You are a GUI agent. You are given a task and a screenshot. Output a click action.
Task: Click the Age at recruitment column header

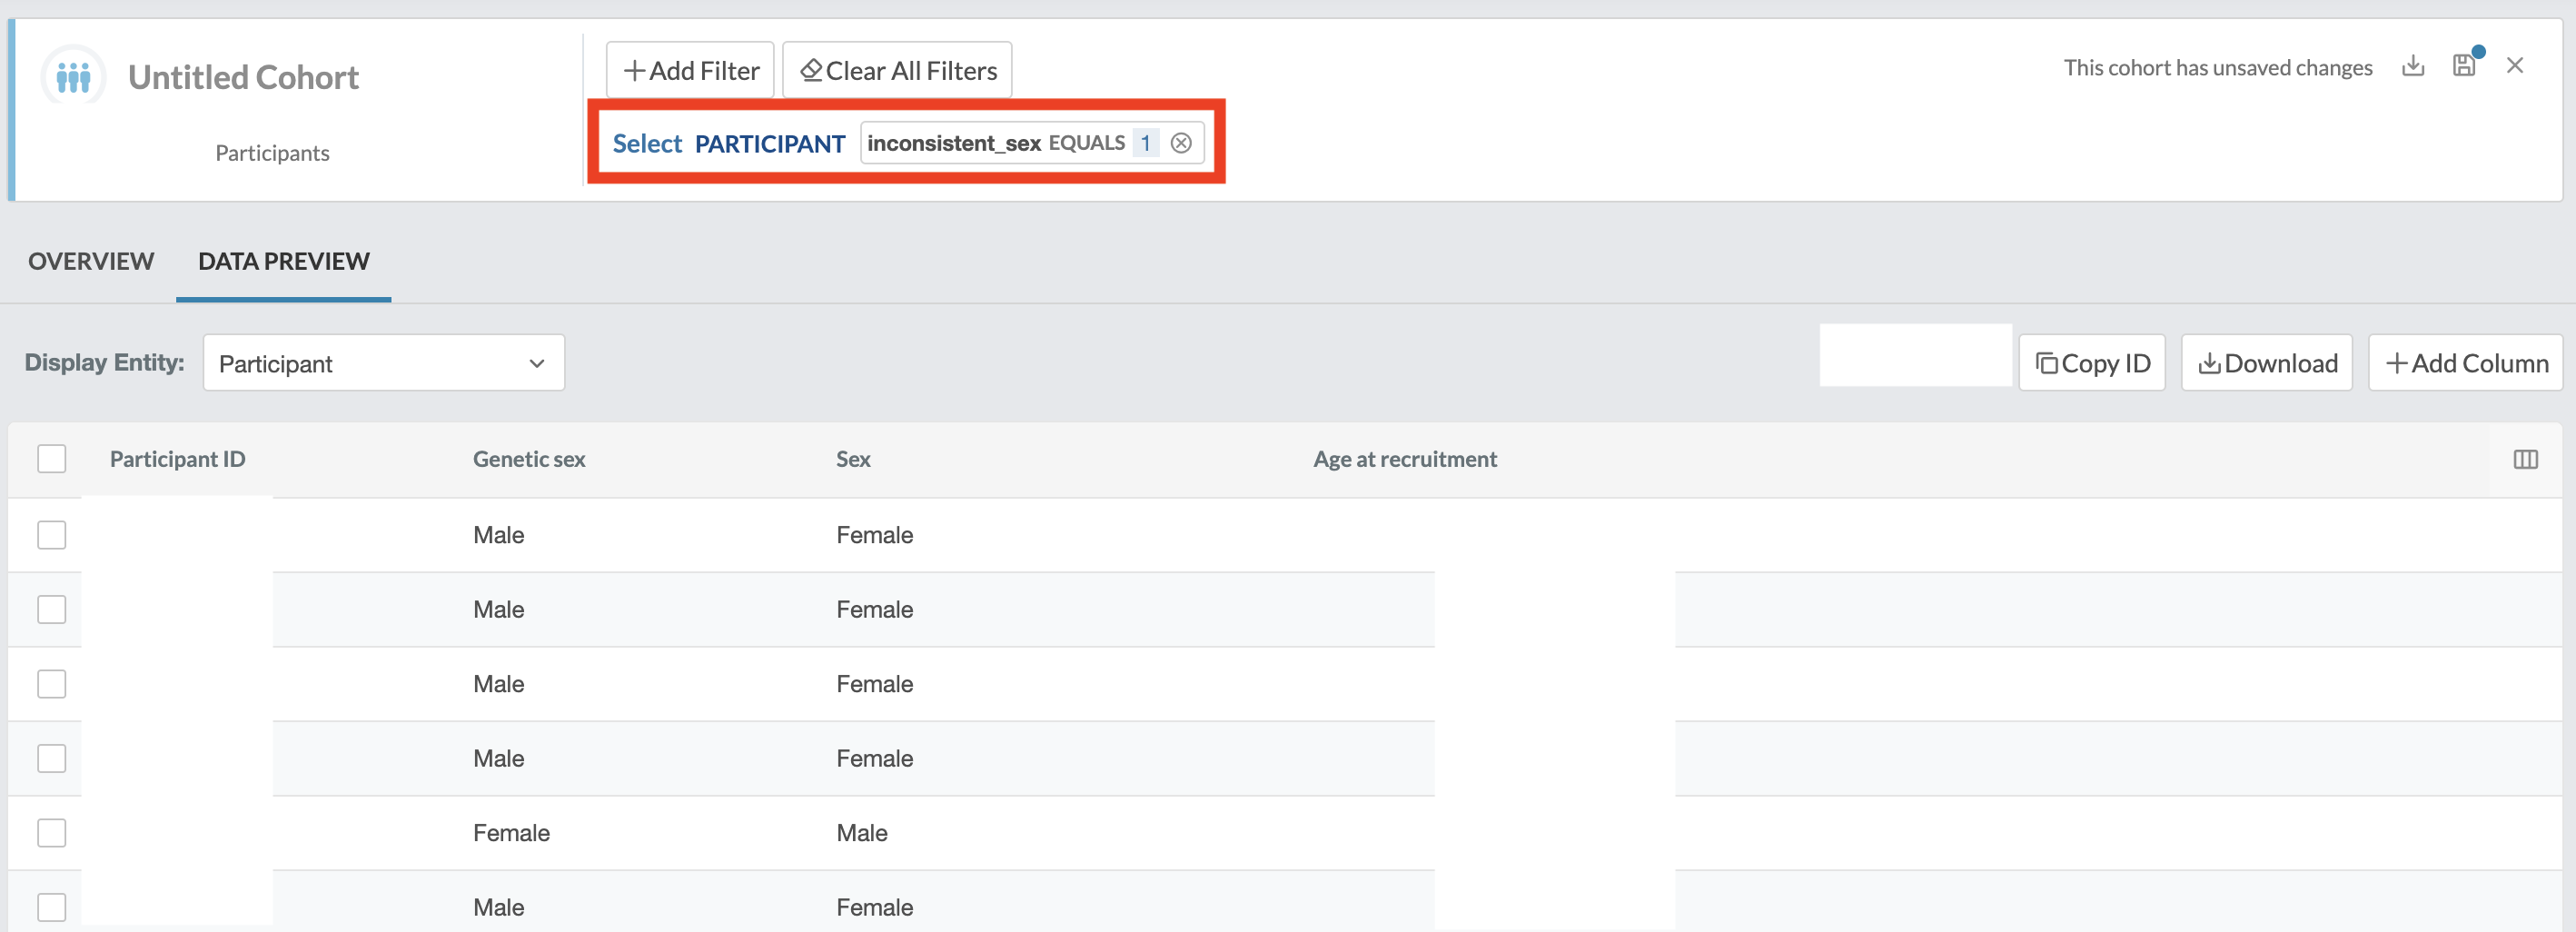click(1405, 459)
